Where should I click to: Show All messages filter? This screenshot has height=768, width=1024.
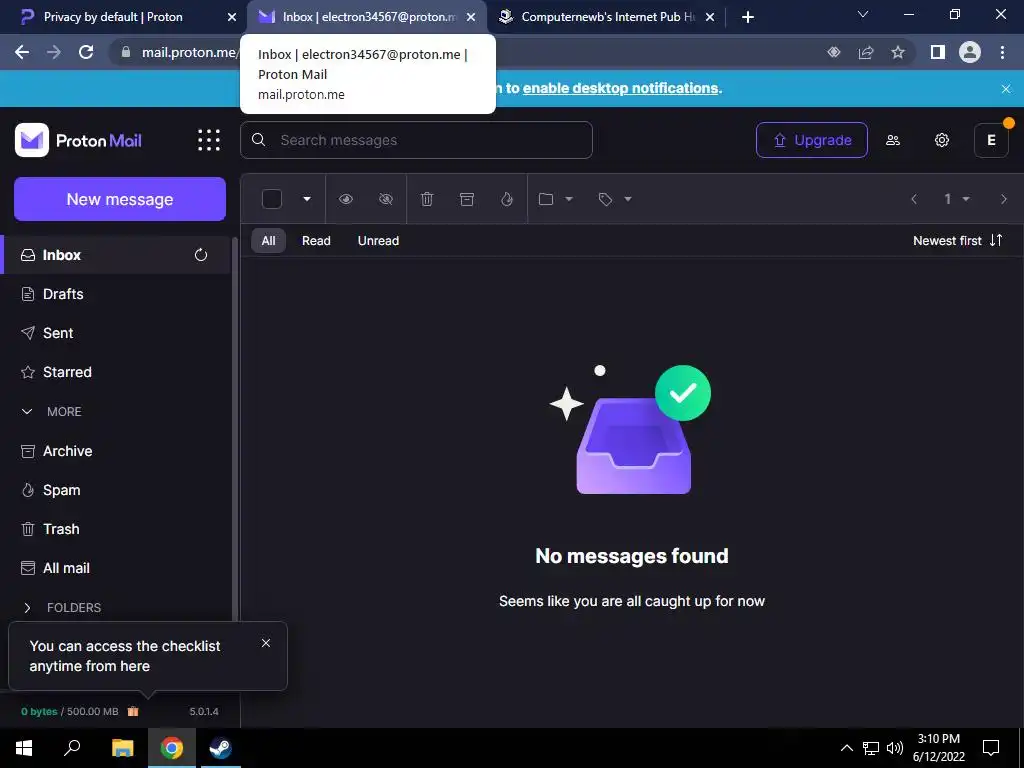click(268, 241)
